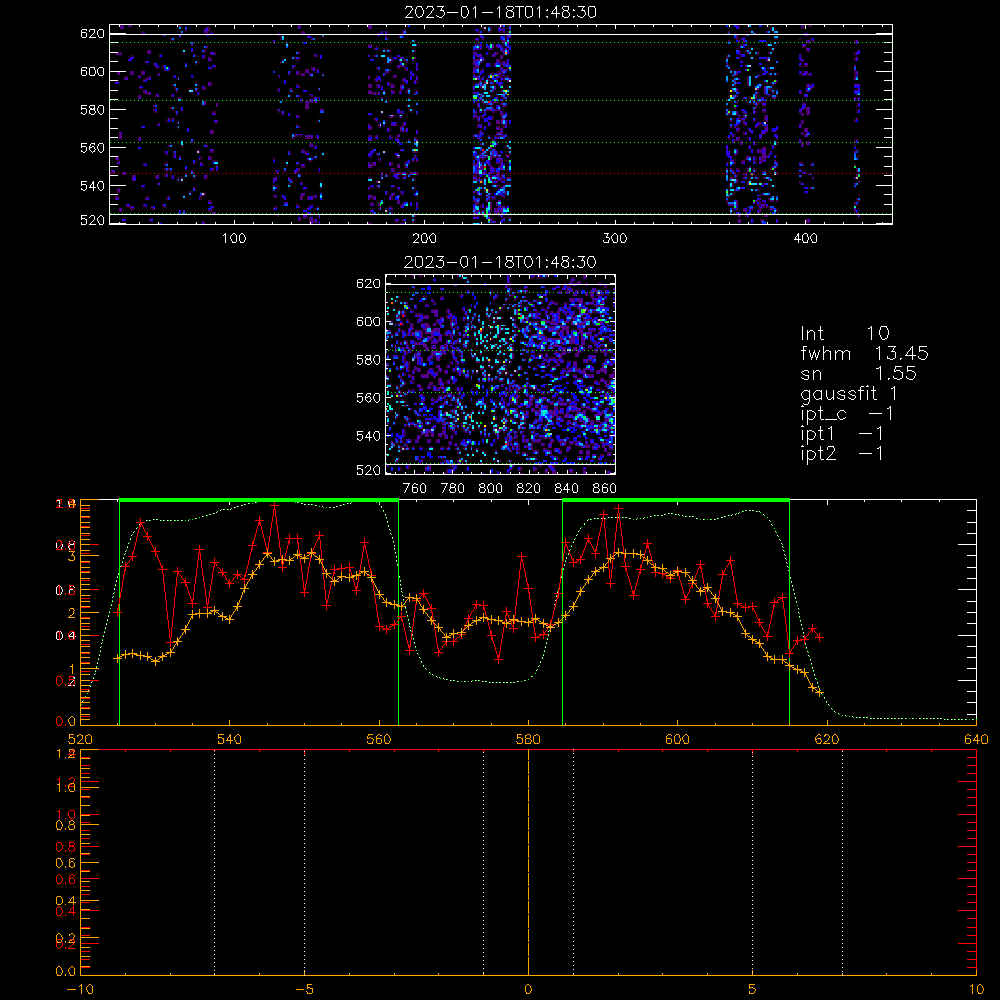Click the x-axis label 860 of the middle plot
This screenshot has width=1000, height=1000.
point(605,489)
